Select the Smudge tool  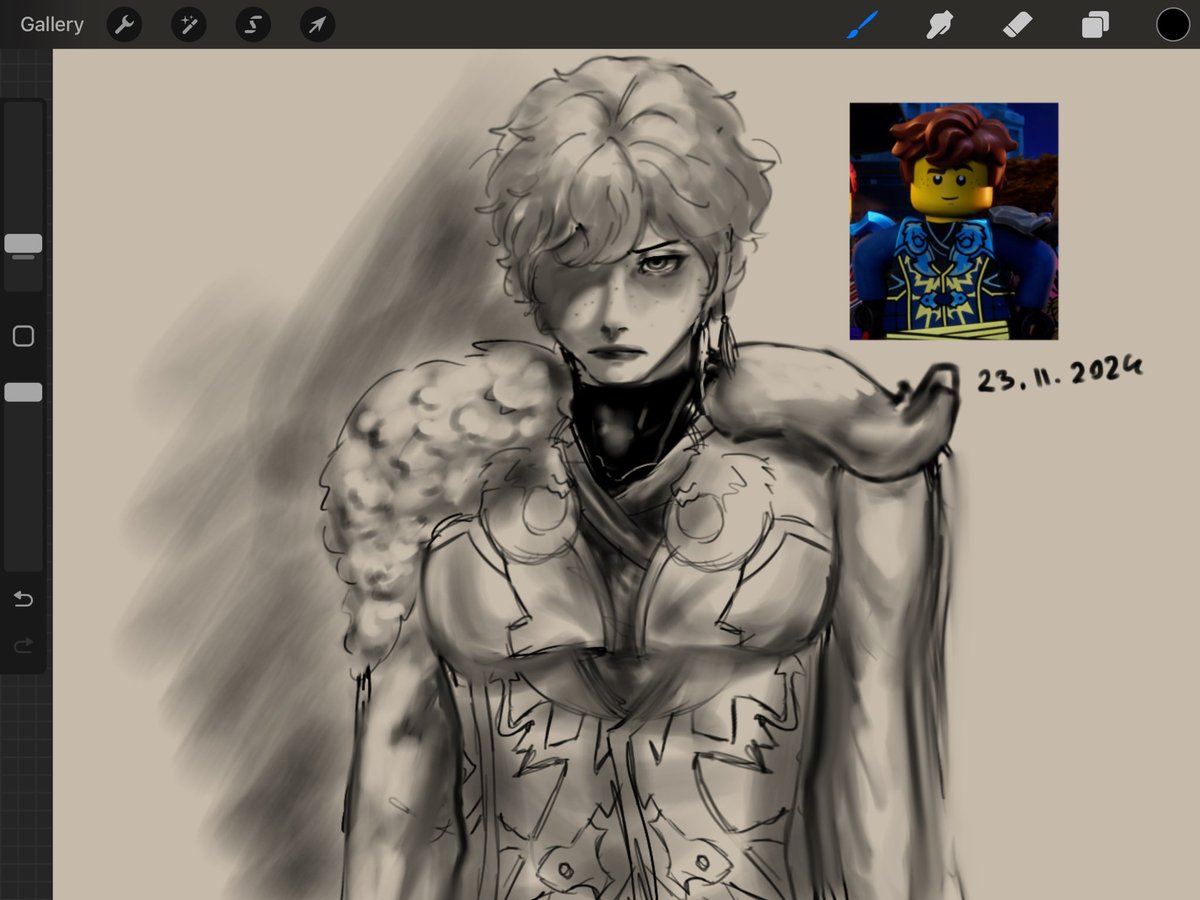[939, 25]
